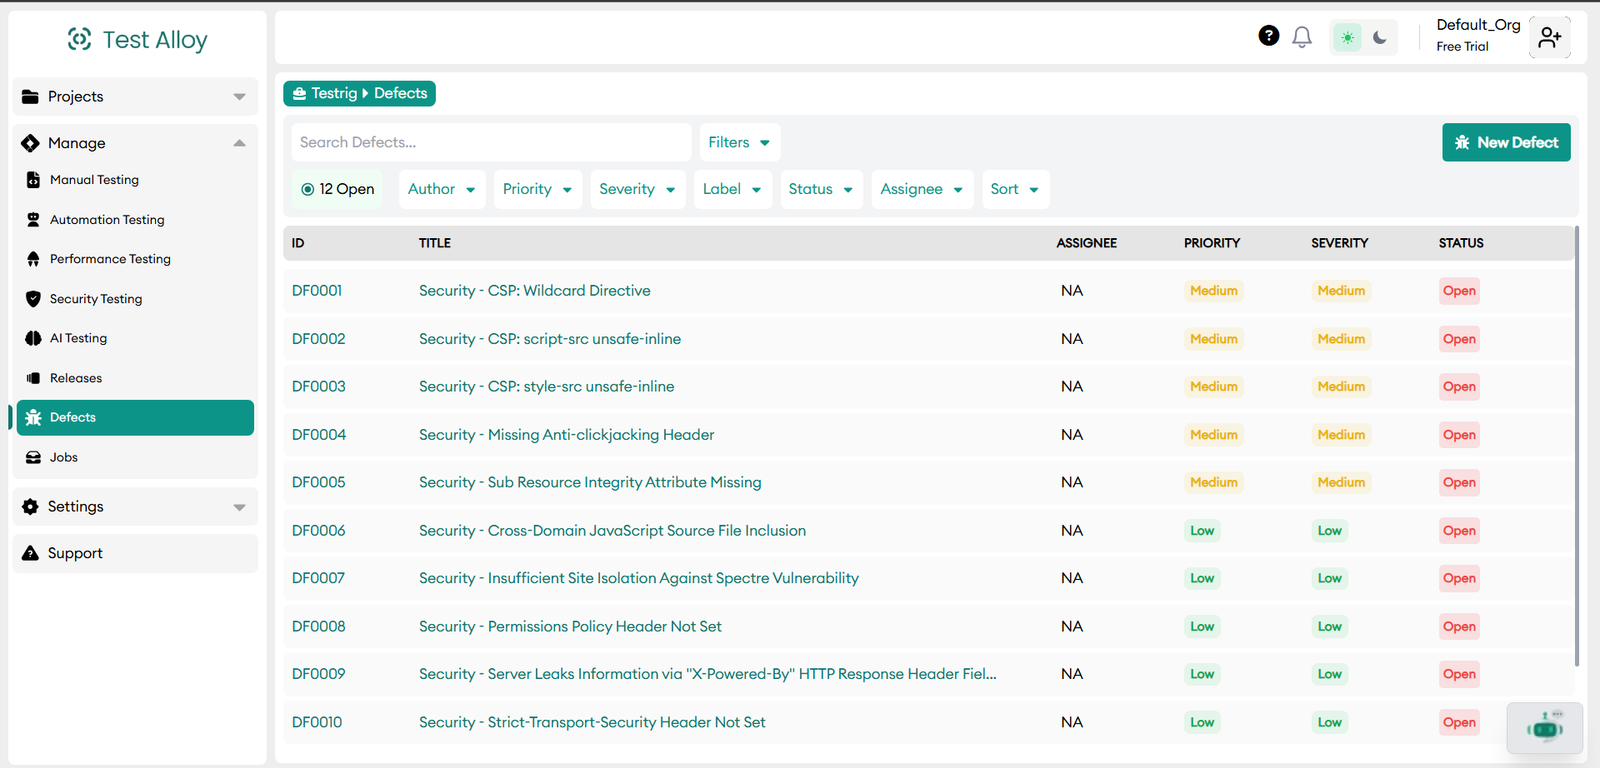The height and width of the screenshot is (768, 1600).
Task: Click the SEVERITY column header
Action: point(1340,243)
